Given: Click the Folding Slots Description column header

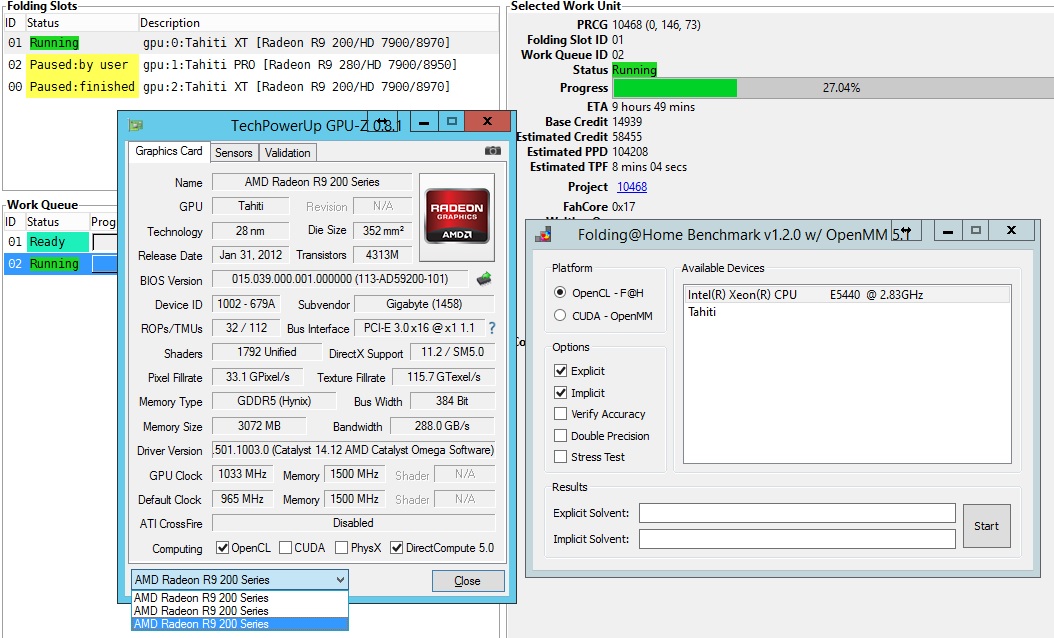Looking at the screenshot, I should coord(319,23).
